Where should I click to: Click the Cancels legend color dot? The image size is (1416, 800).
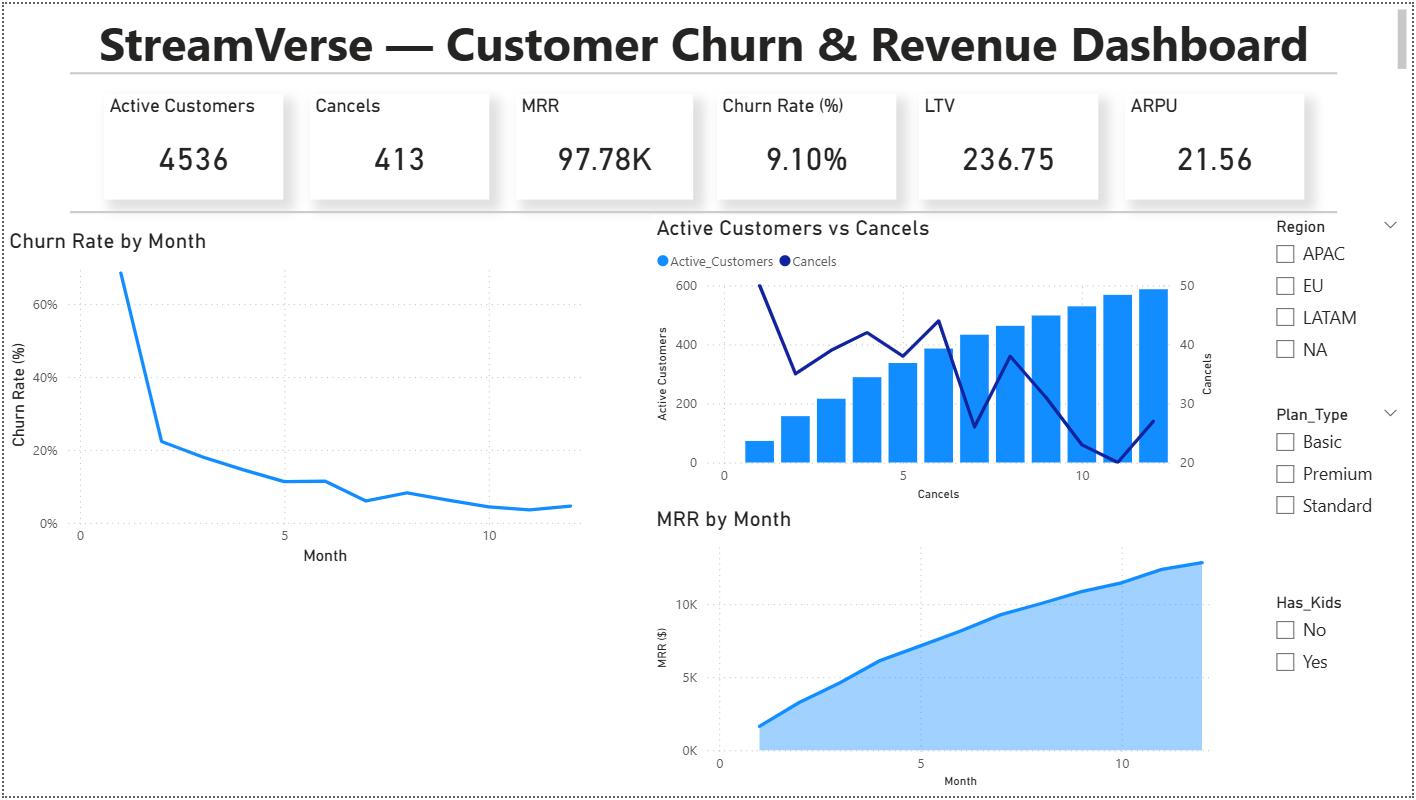click(x=785, y=262)
